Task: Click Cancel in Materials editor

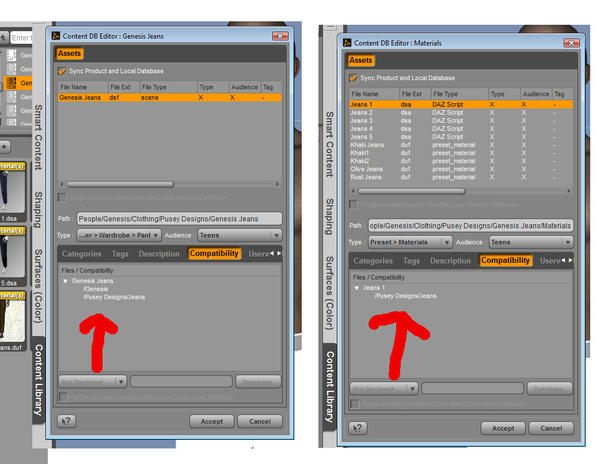Action: click(x=551, y=428)
